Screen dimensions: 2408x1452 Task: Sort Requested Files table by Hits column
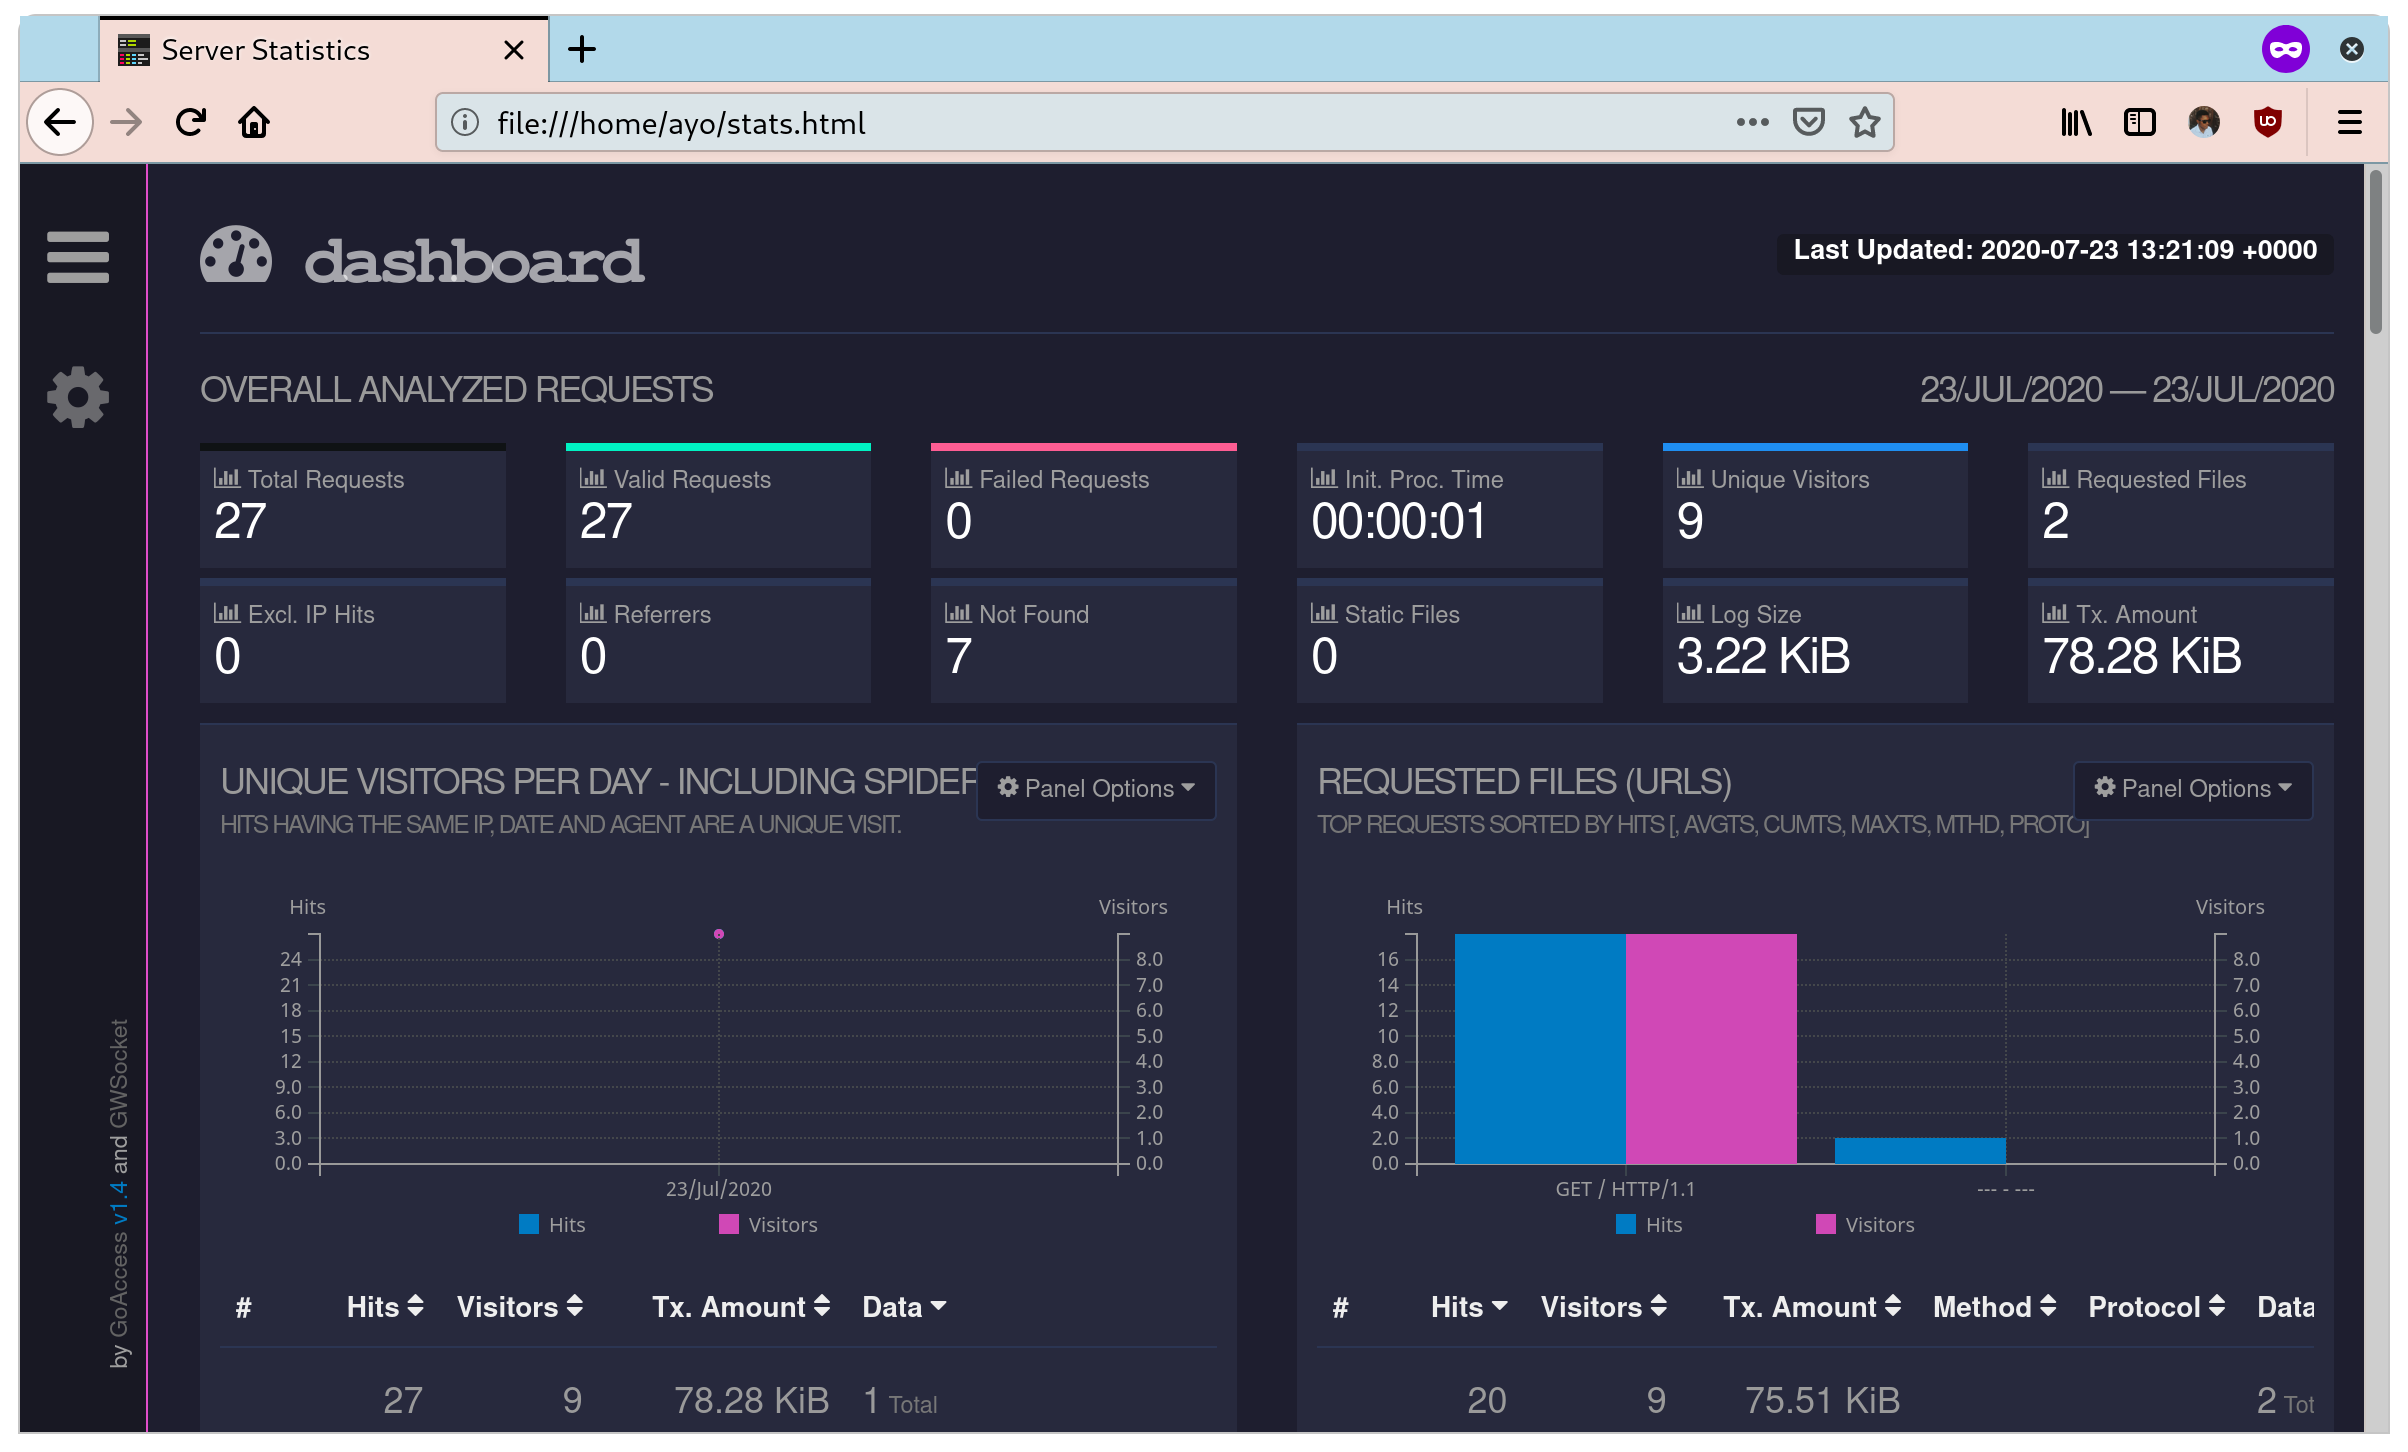[1468, 1307]
